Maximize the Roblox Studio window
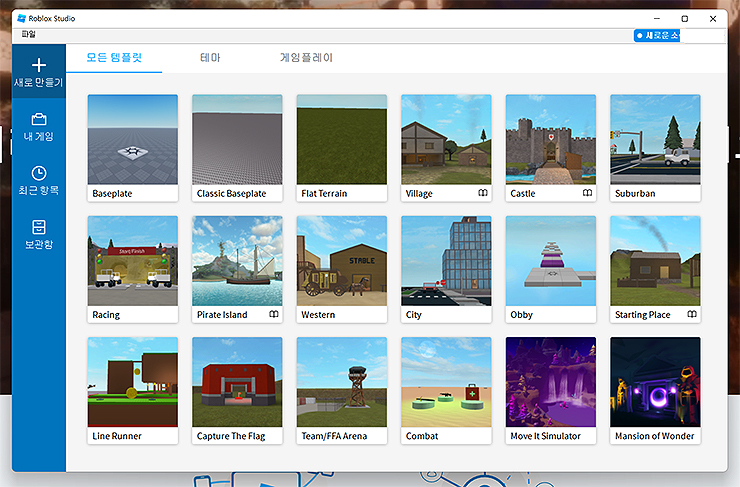Image resolution: width=740 pixels, height=487 pixels. [x=685, y=18]
